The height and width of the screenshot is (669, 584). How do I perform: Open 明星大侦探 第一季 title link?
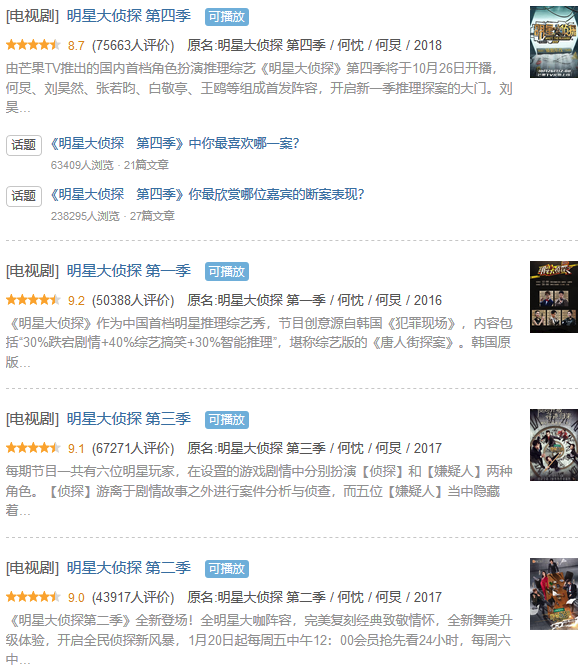(x=129, y=271)
